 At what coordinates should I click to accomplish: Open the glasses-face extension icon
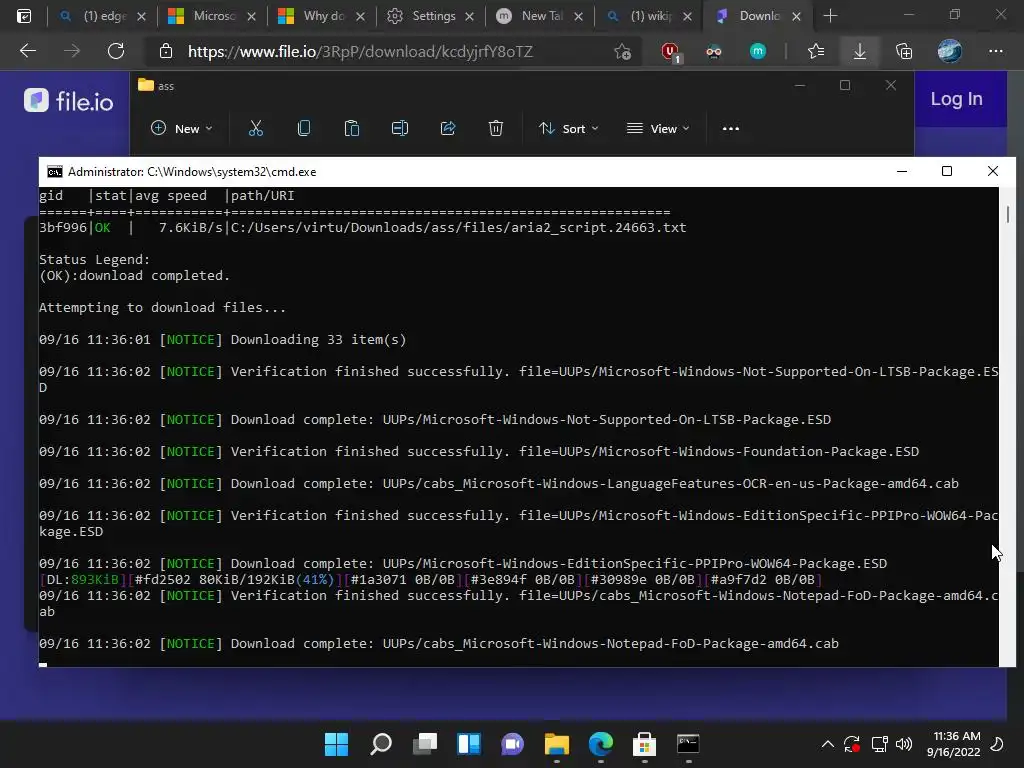click(714, 52)
